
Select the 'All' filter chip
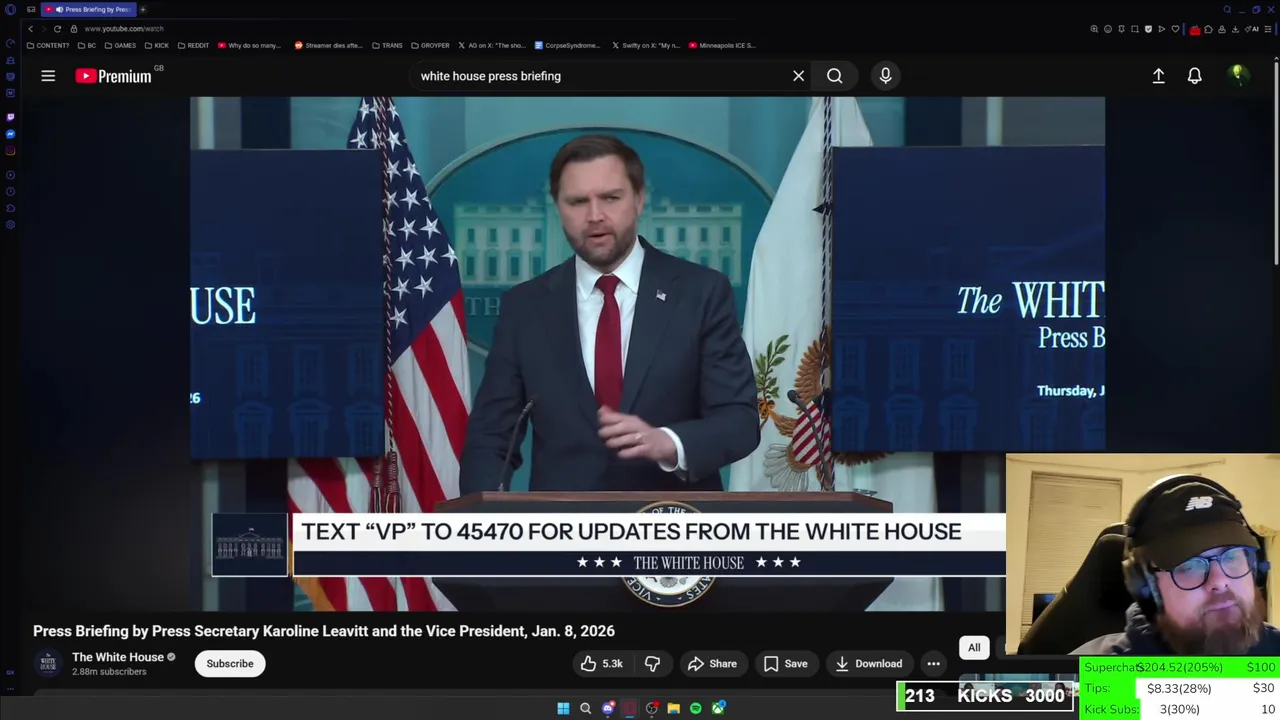pos(974,648)
